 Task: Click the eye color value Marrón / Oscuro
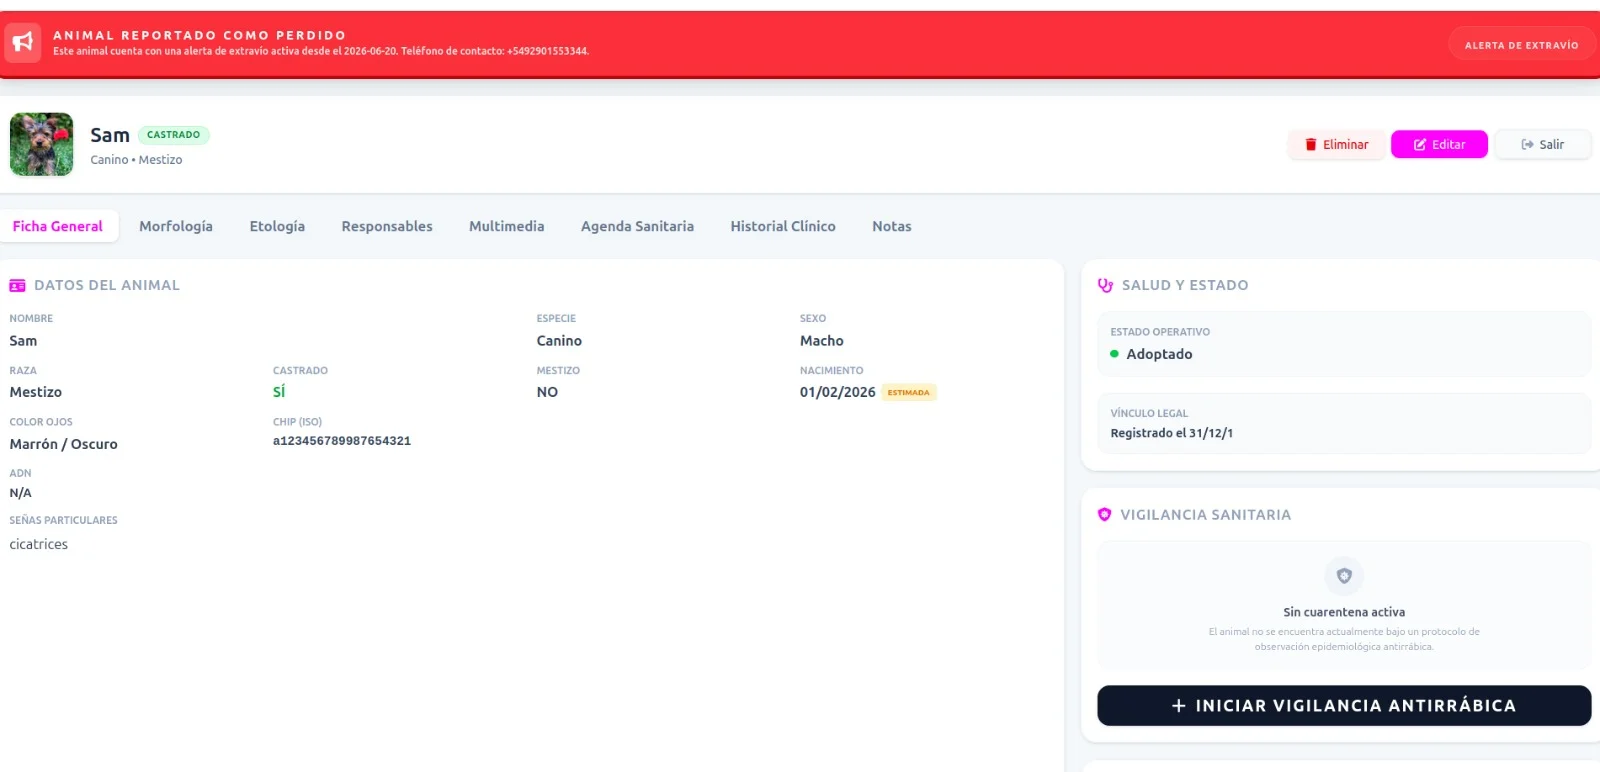tap(63, 444)
